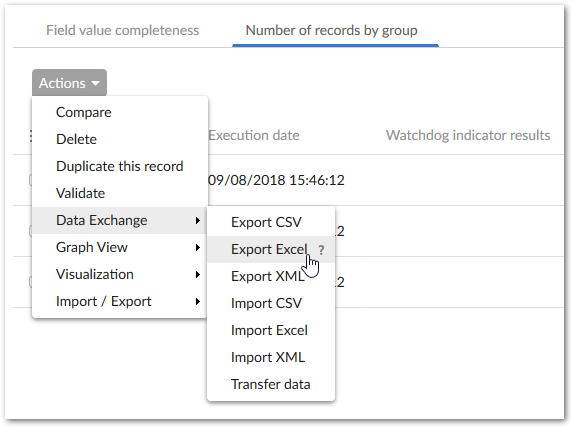Click Transfer data in the submenu
This screenshot has width=573, height=428.
pyautogui.click(x=271, y=385)
